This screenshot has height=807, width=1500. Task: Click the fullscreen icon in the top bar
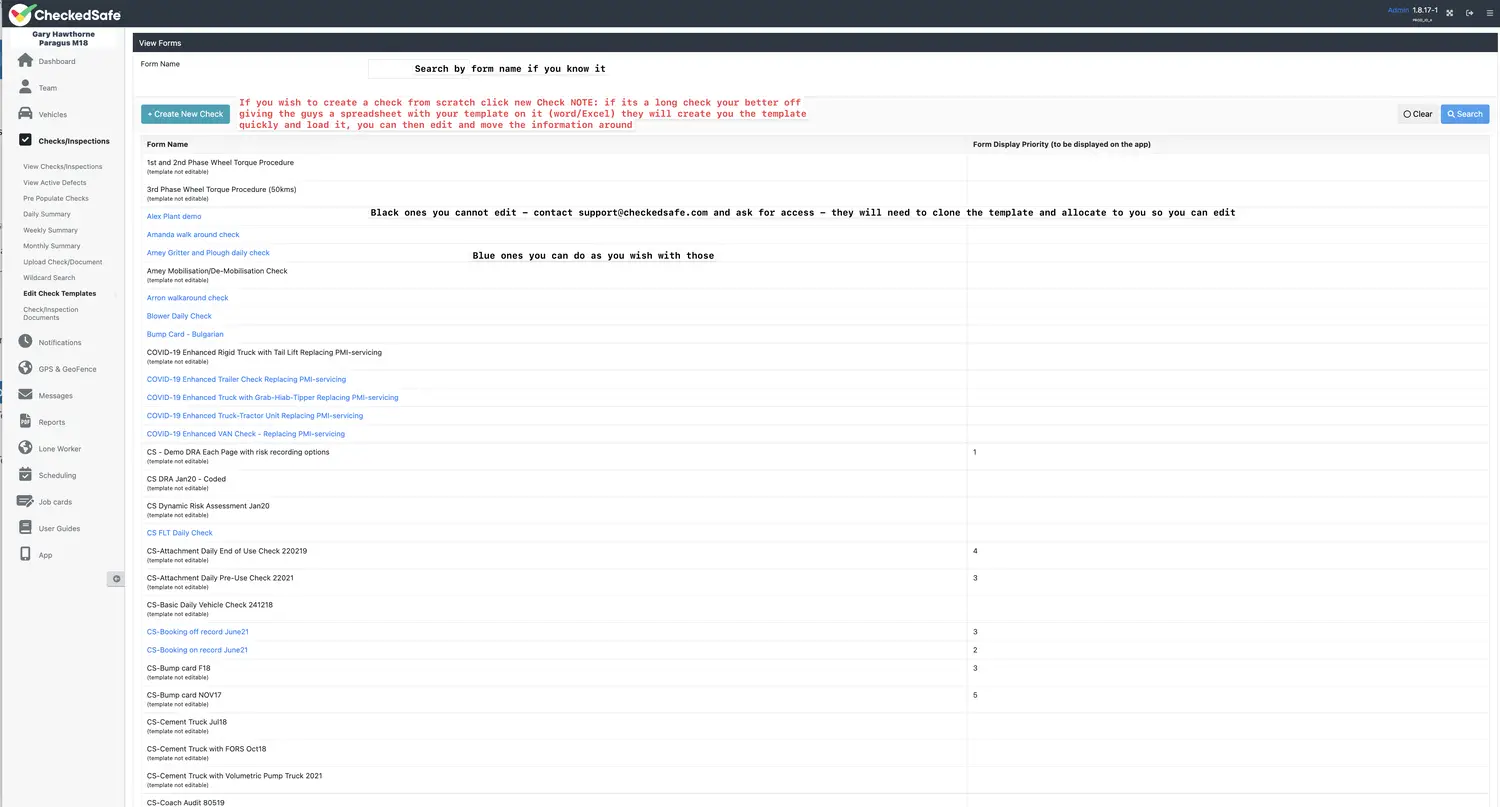click(1449, 12)
